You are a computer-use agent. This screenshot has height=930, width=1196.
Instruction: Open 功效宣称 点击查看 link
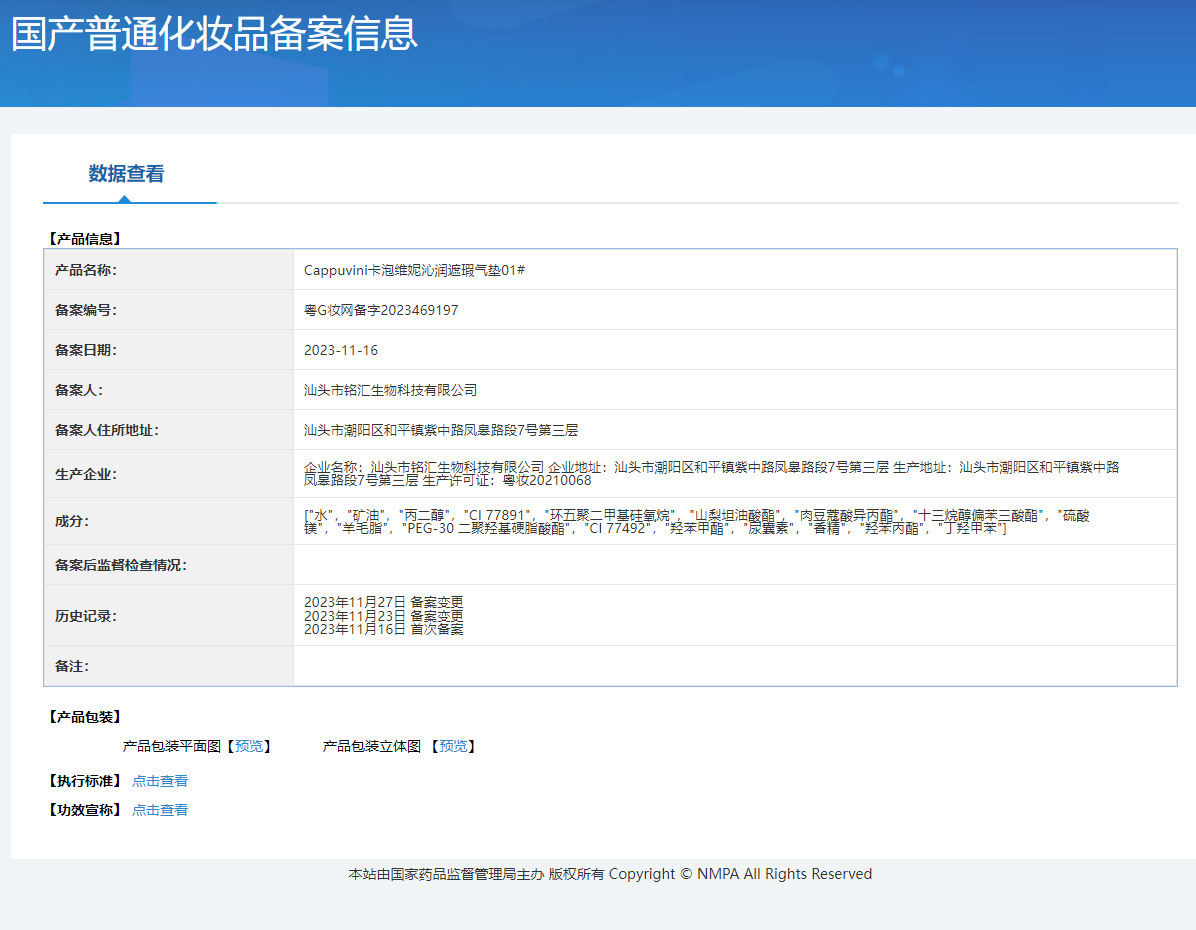point(159,810)
